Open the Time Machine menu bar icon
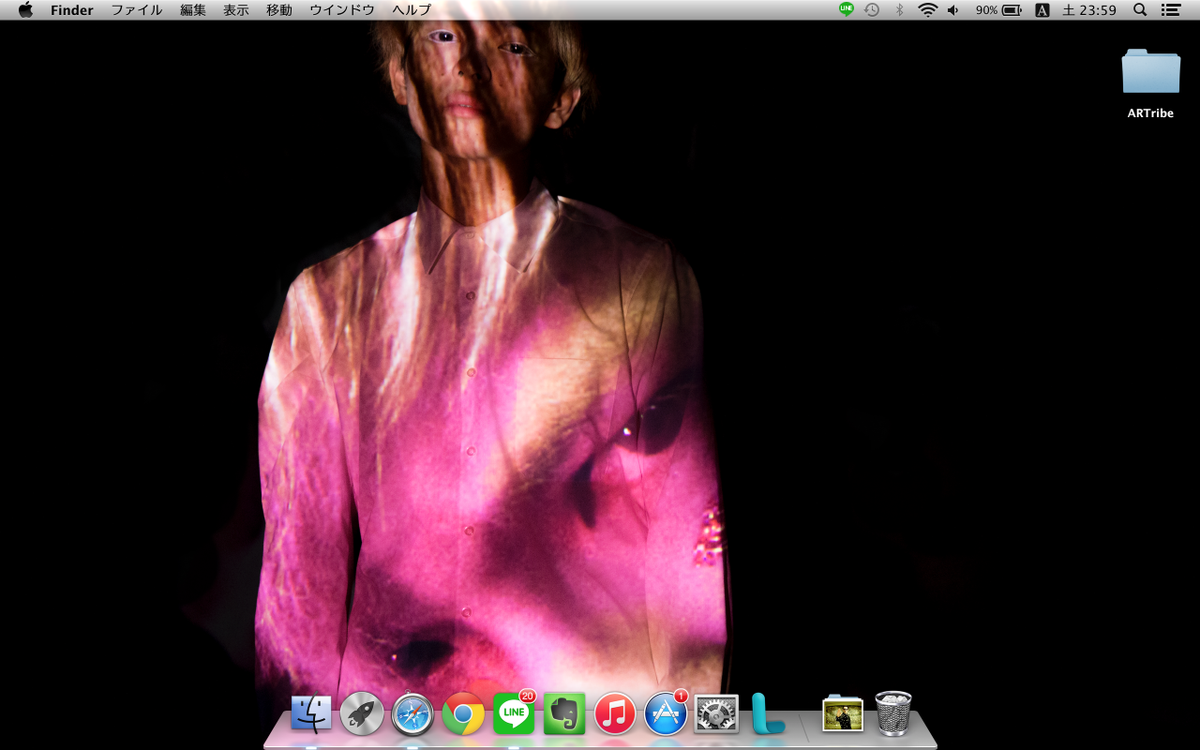This screenshot has width=1200, height=750. click(872, 10)
